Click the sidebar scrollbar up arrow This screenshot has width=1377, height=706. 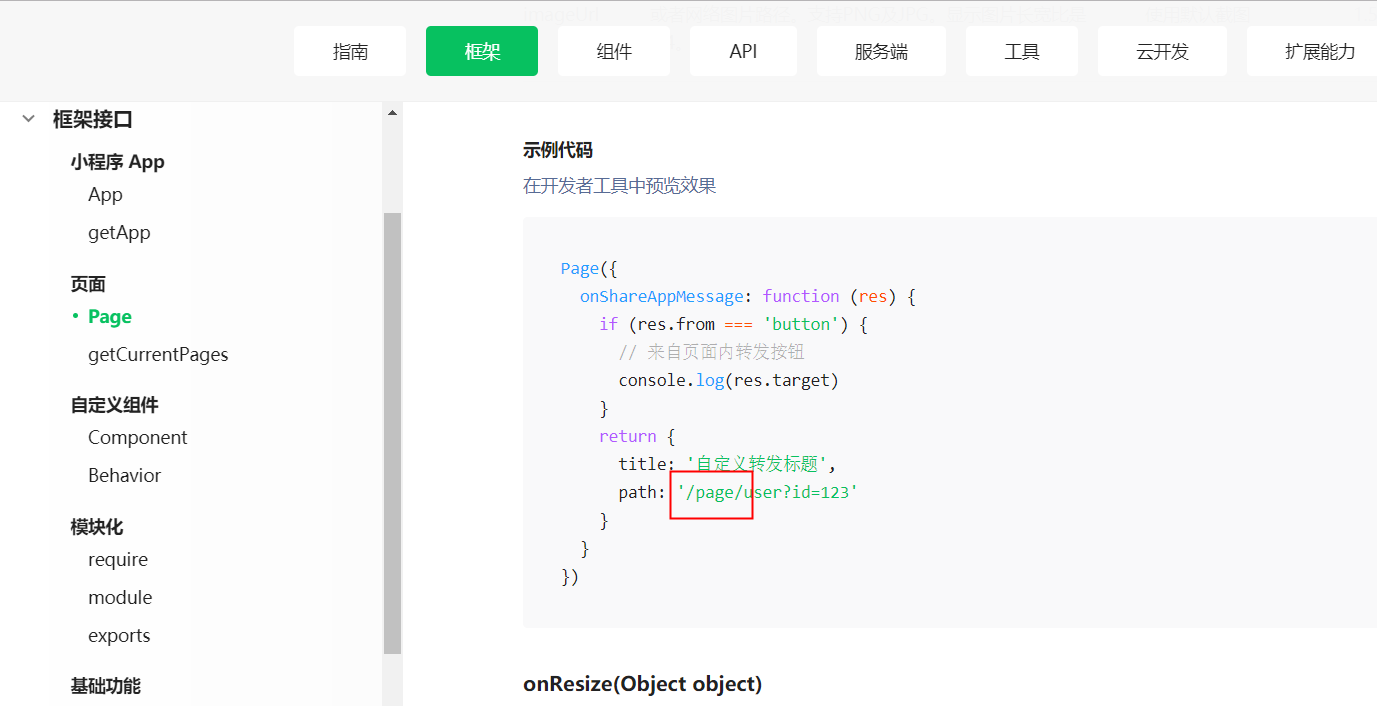pos(392,113)
